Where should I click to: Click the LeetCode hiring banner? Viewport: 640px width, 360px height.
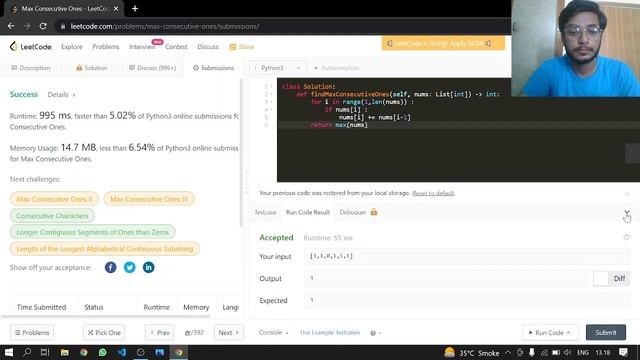pos(443,43)
